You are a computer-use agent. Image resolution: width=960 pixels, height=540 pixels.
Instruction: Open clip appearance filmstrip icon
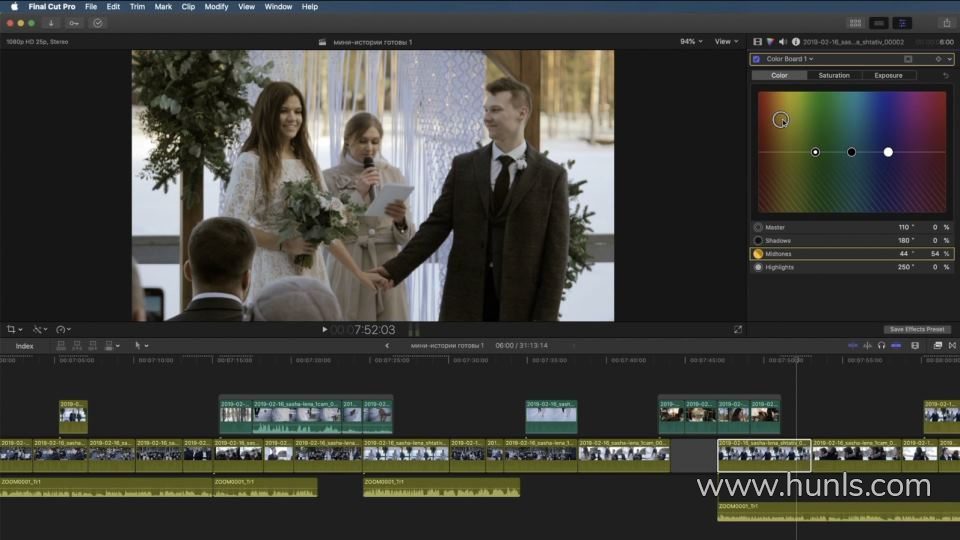click(x=915, y=346)
